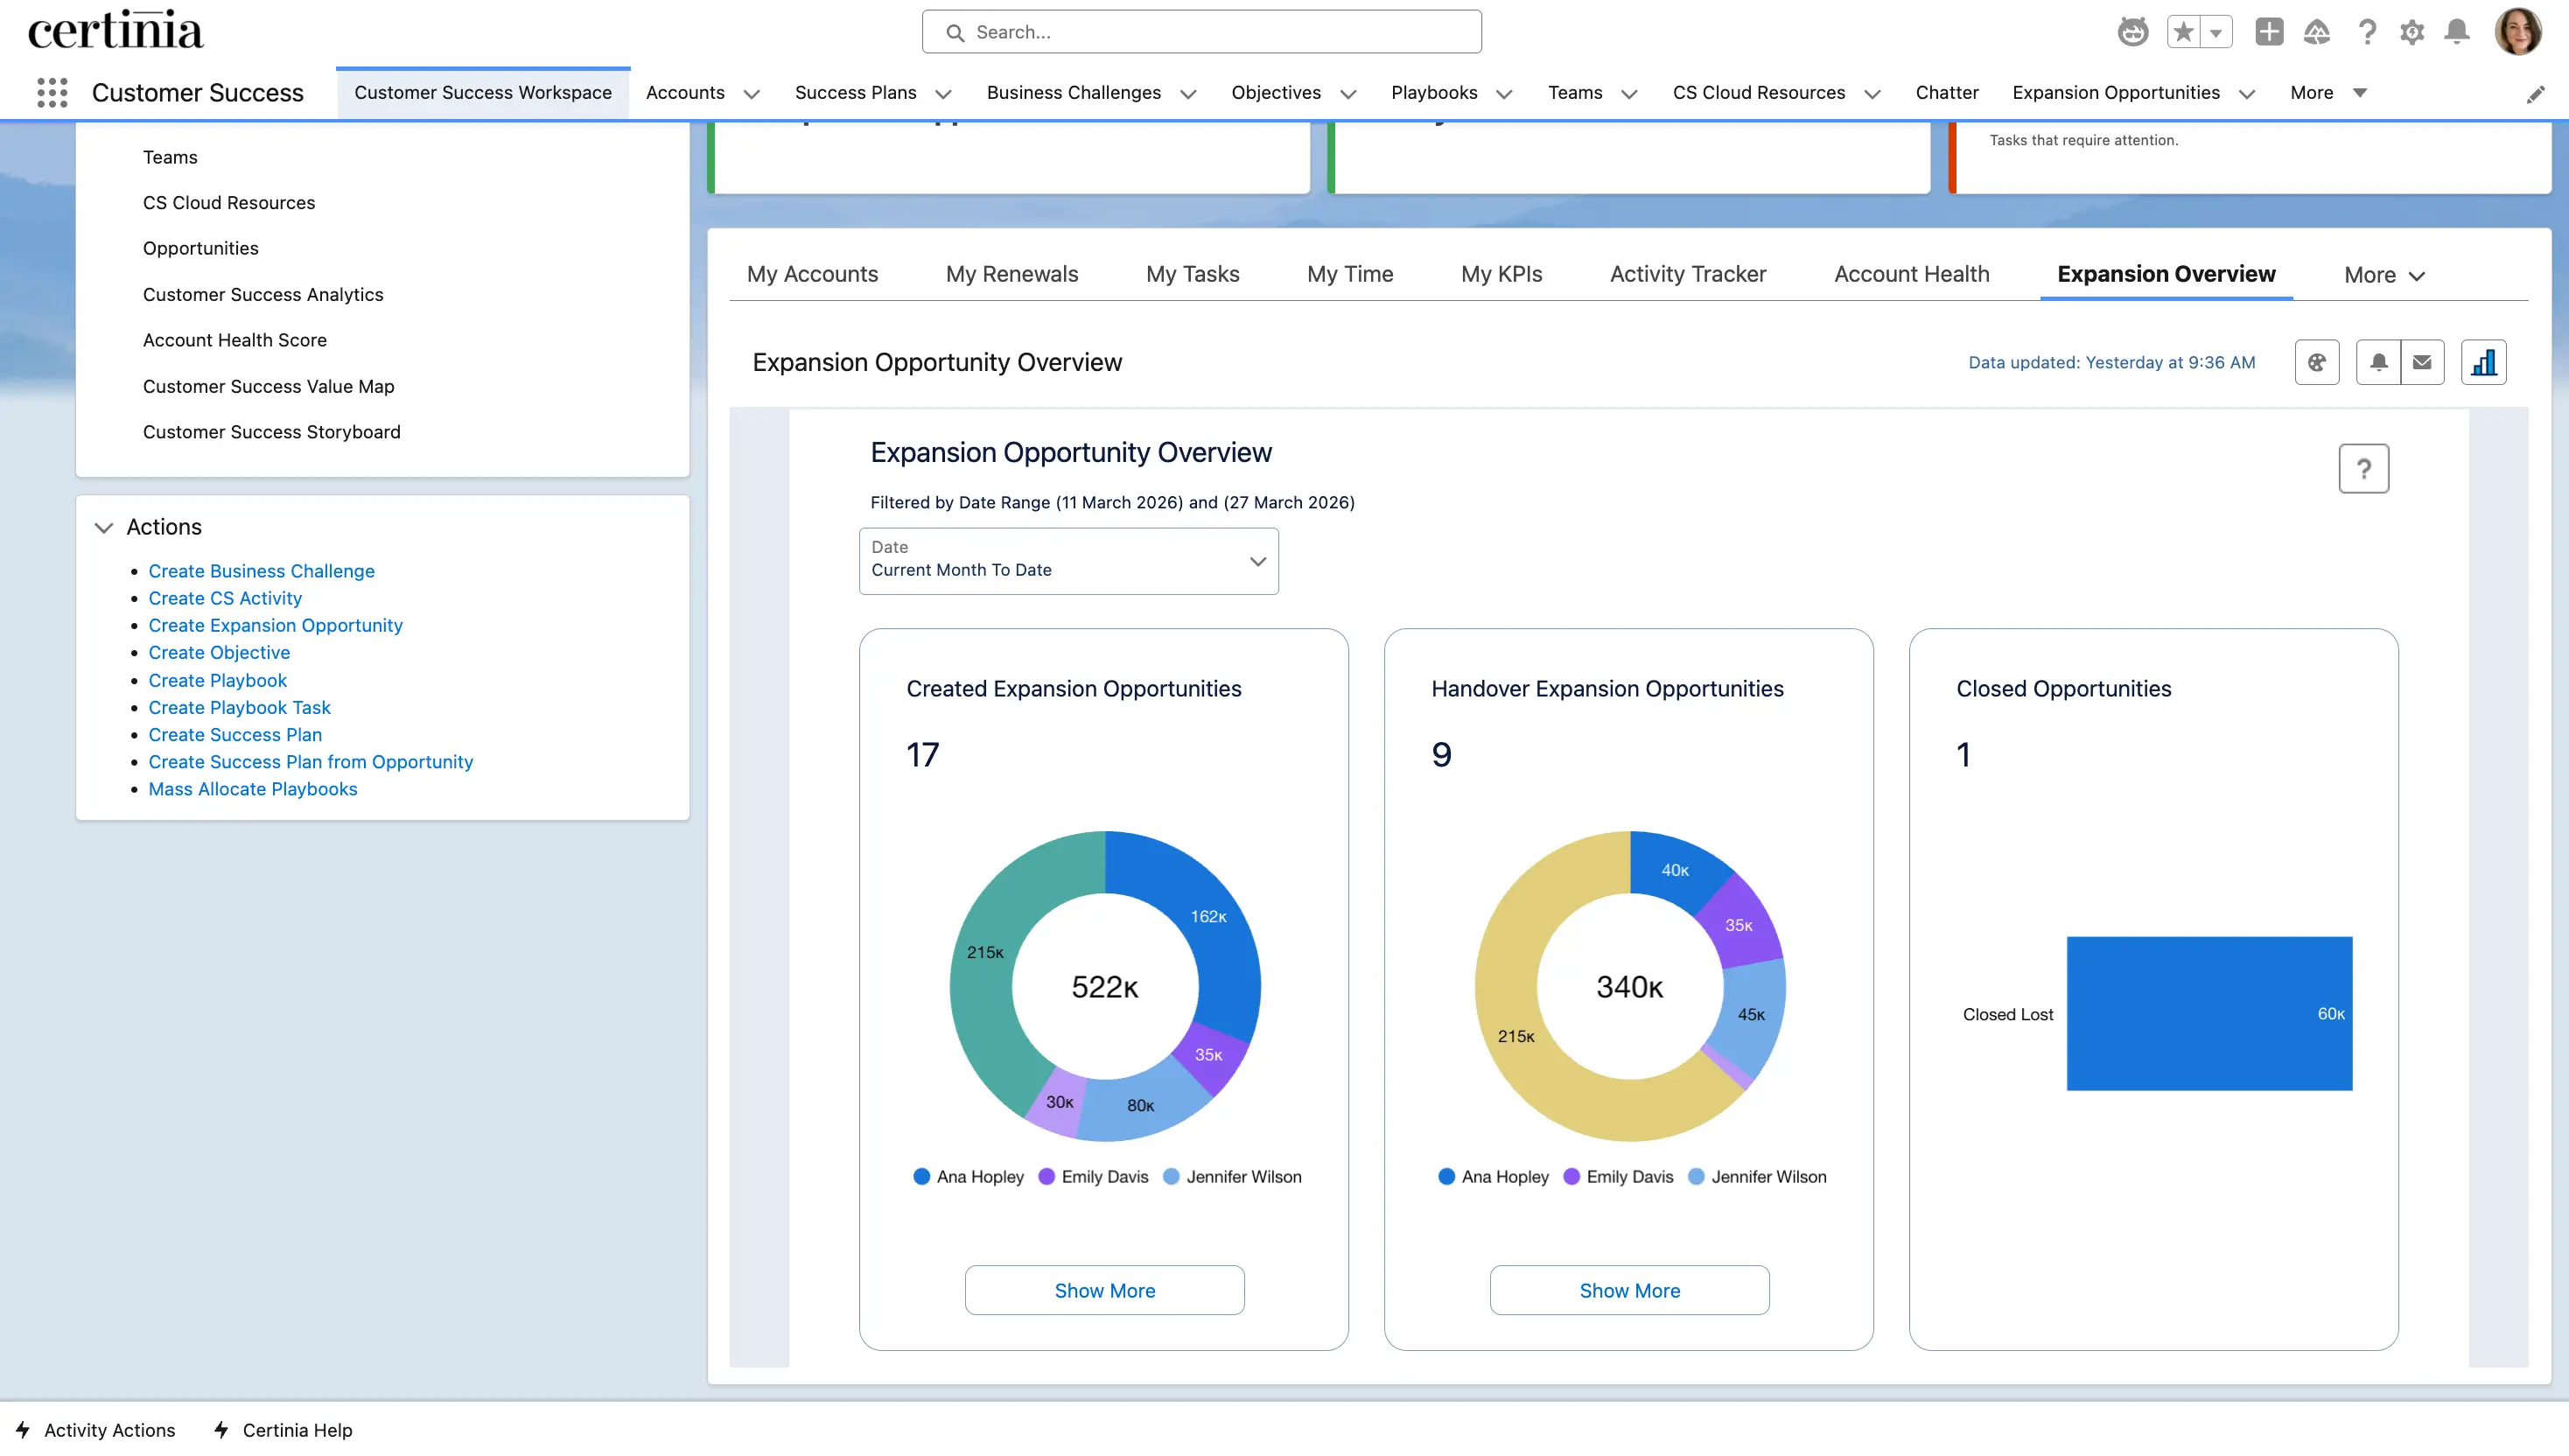The width and height of the screenshot is (2569, 1456).
Task: Open the color palette theme icon on dashboard
Action: 2318,362
